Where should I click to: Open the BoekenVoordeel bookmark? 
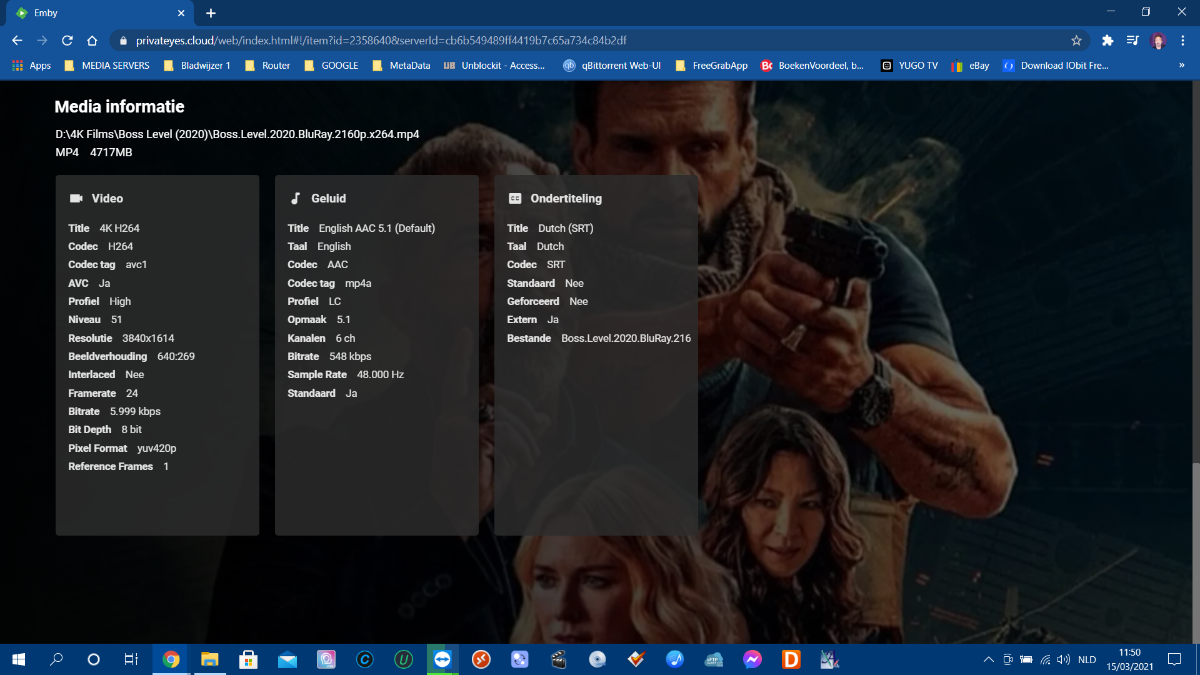(x=812, y=66)
